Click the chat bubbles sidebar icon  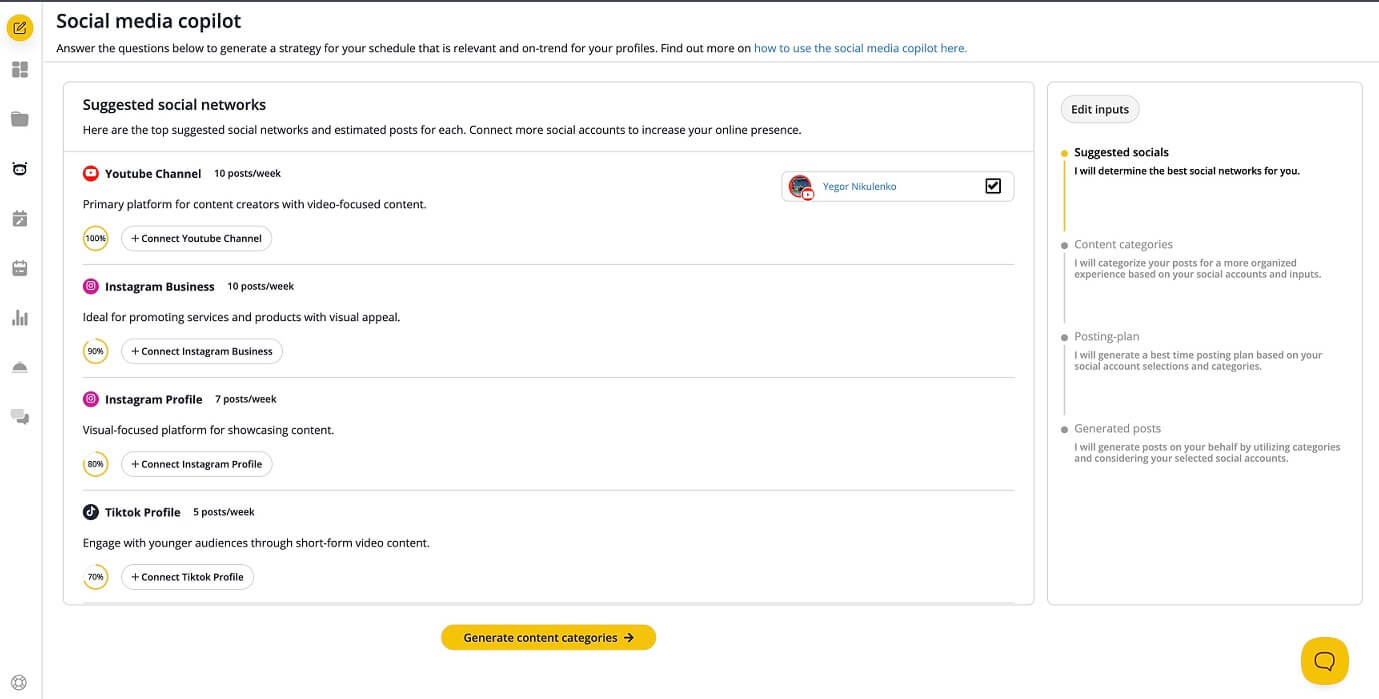20,417
